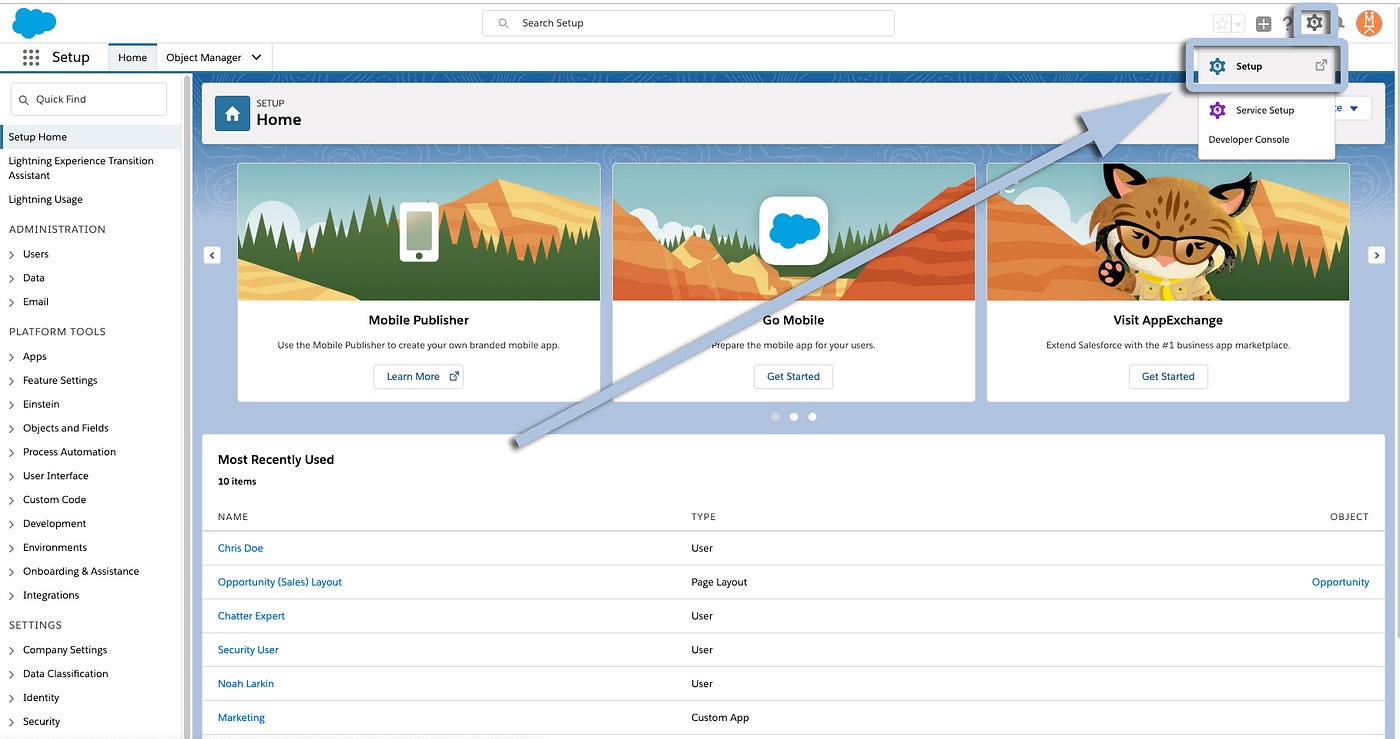Open Lightning Usage in sidebar
1400x739 pixels.
pyautogui.click(x=46, y=200)
